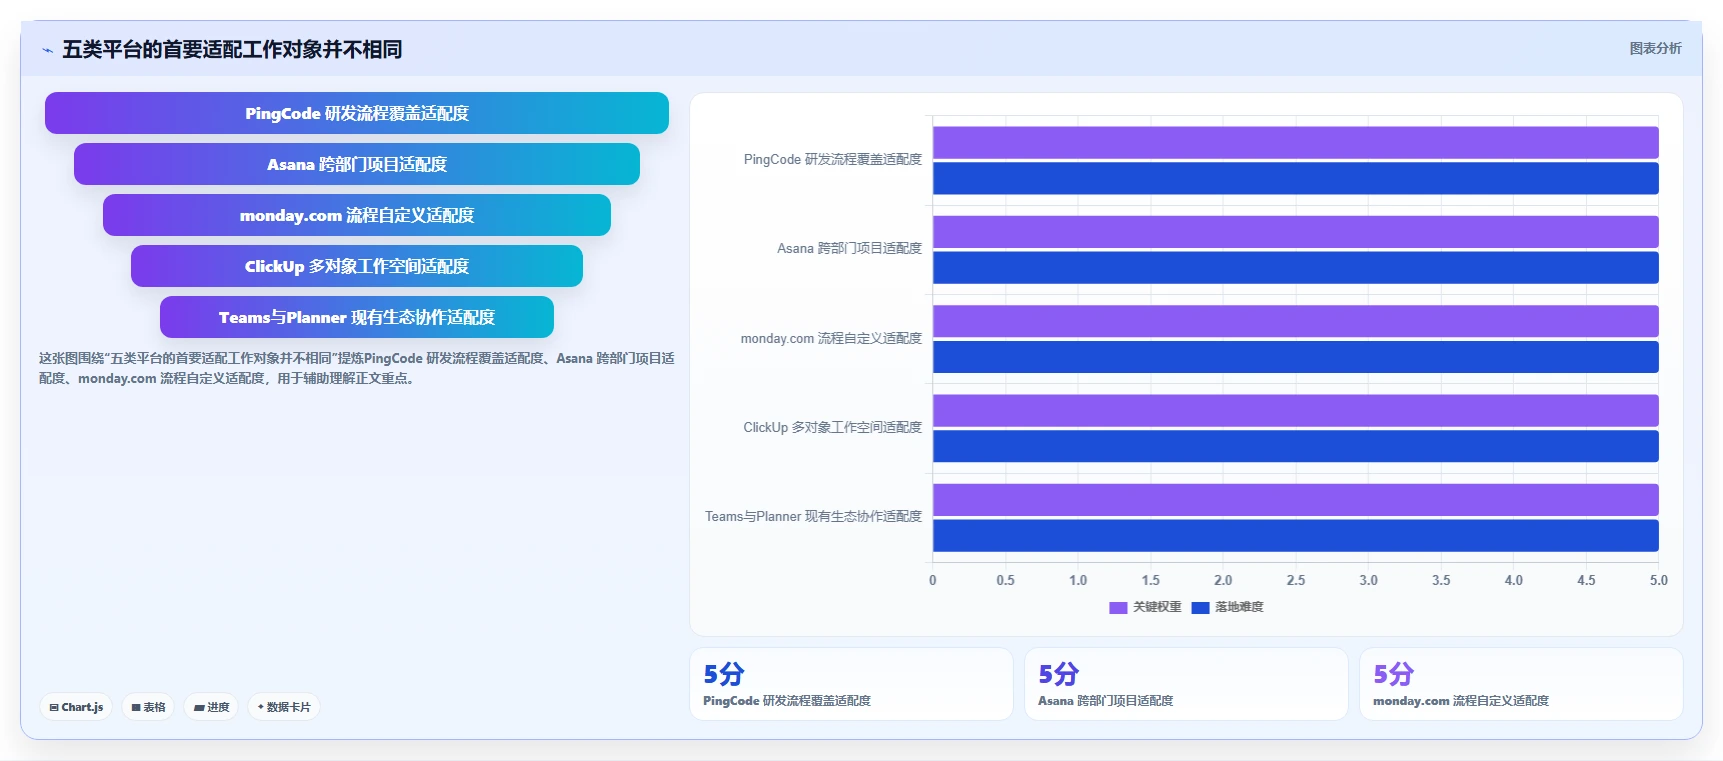Viewport: 1723px width, 761px height.
Task: Click the small icon before the title
Action: 47,50
